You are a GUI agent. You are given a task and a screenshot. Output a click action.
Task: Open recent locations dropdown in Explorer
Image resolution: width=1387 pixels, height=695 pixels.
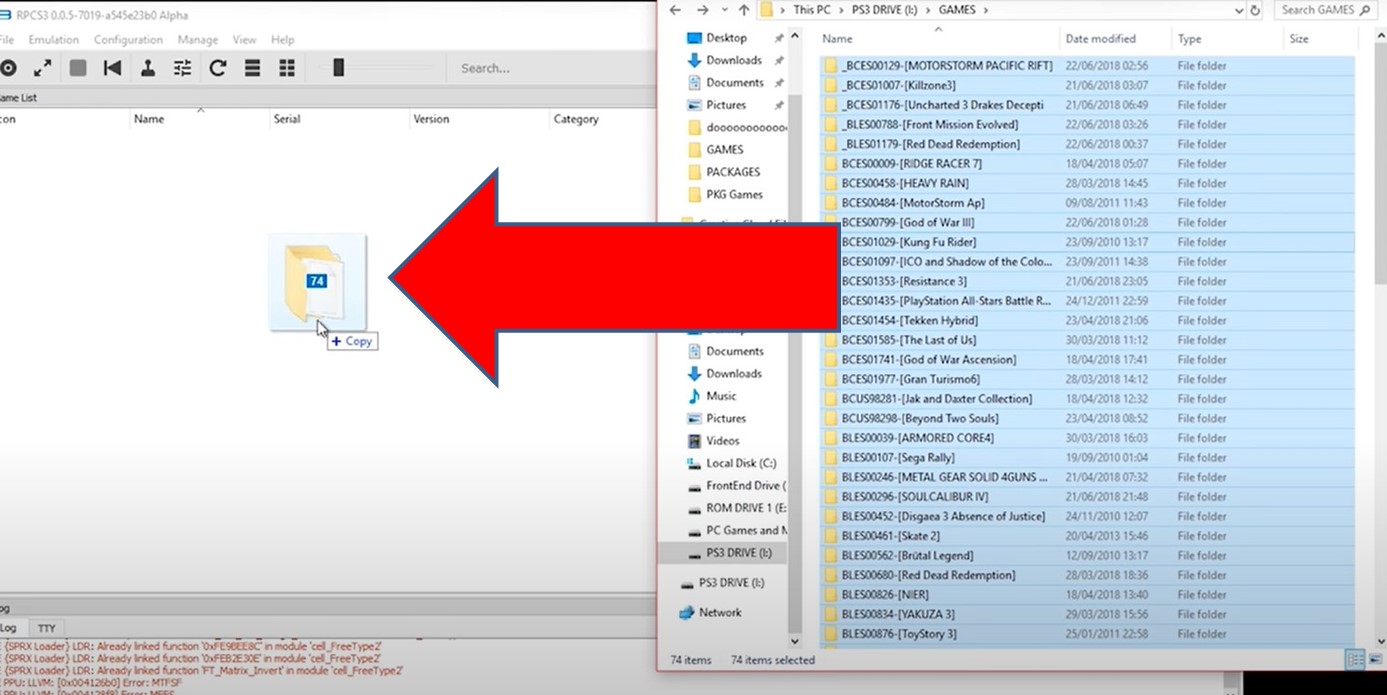tap(724, 11)
